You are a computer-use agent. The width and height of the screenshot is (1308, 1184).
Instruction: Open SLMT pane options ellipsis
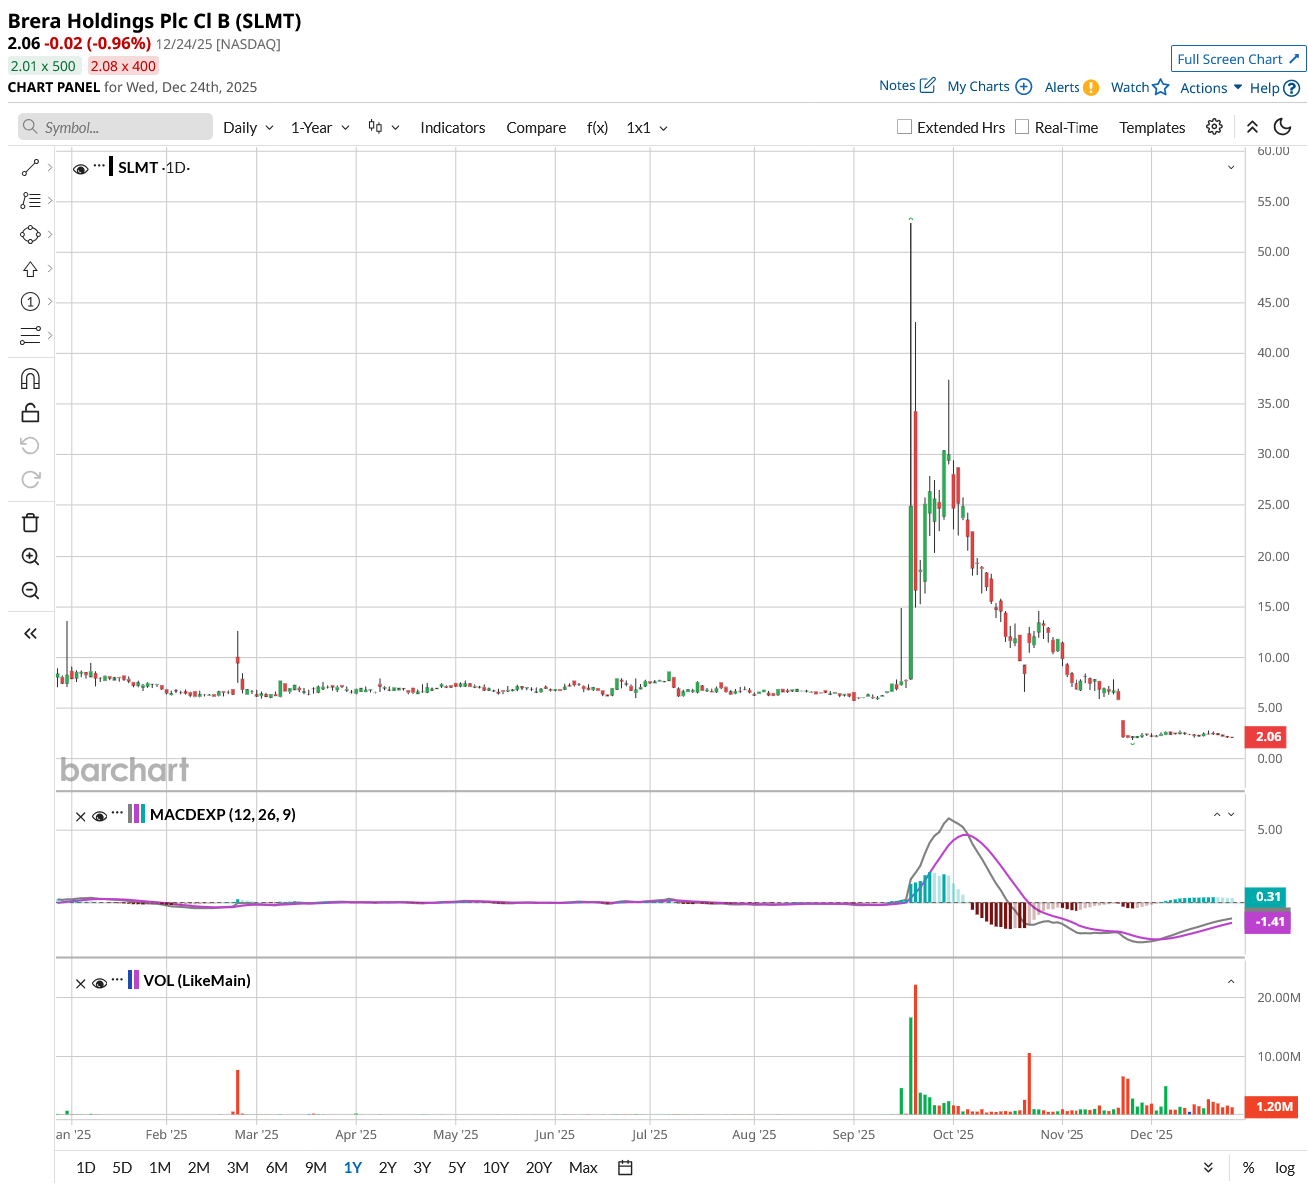click(99, 165)
